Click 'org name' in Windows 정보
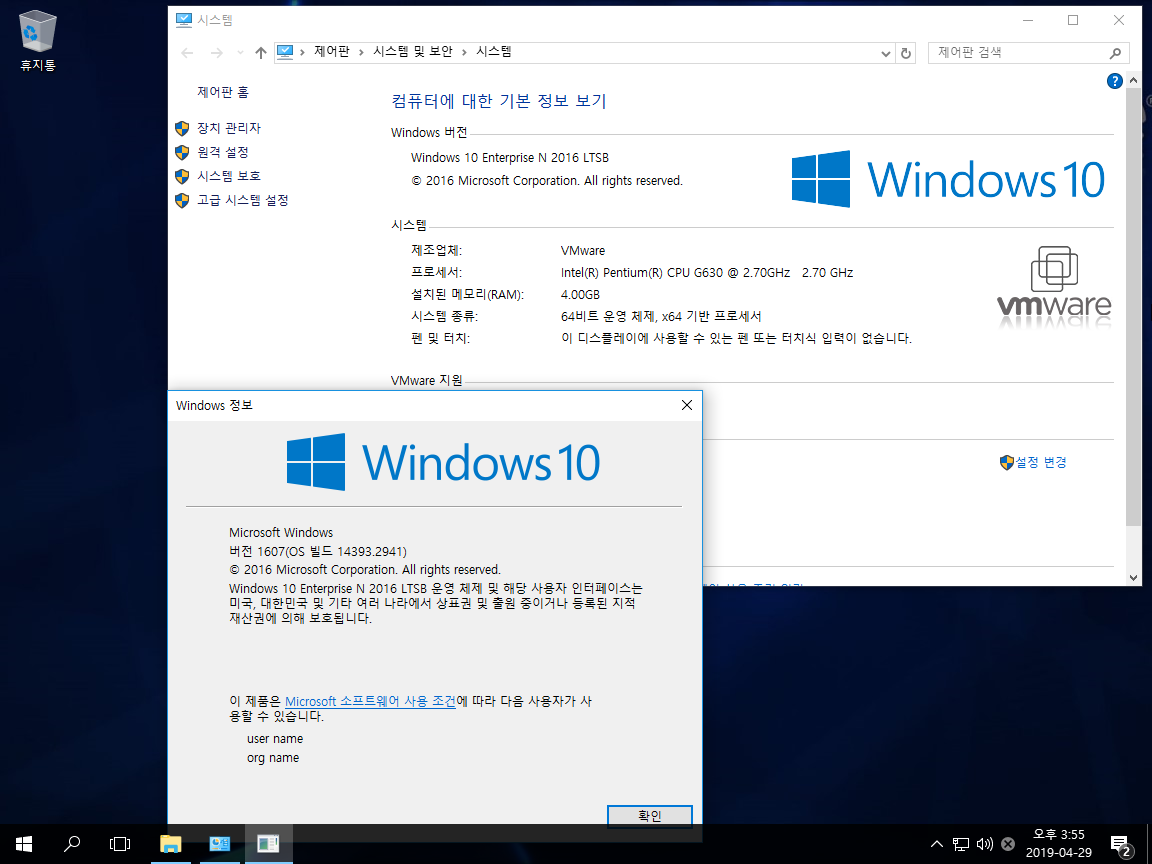1152x864 pixels. click(273, 758)
